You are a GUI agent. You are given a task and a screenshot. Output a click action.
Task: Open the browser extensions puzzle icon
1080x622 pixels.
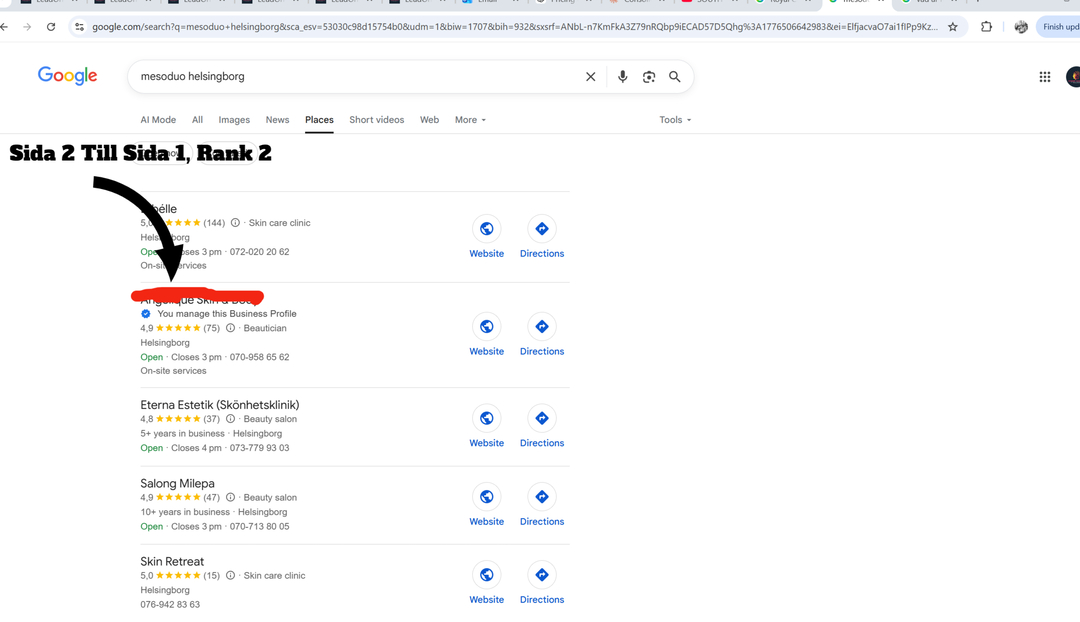[x=986, y=27]
